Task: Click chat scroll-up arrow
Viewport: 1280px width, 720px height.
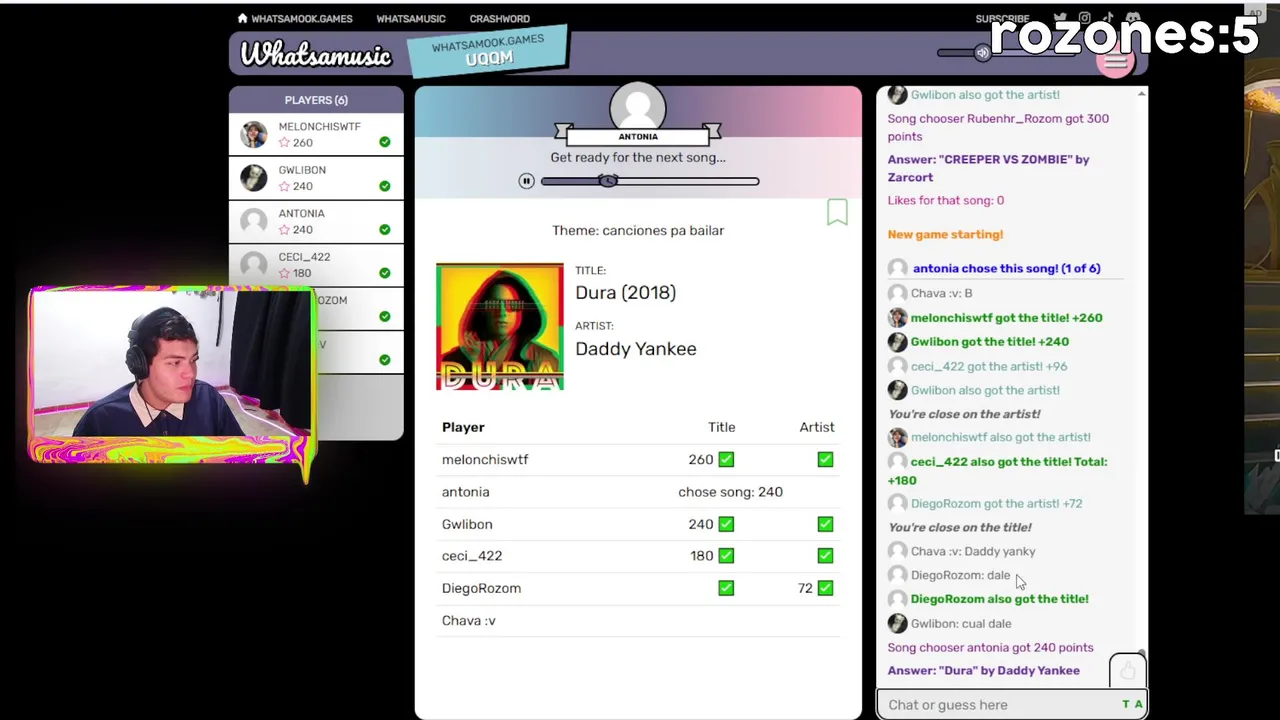Action: coord(1141,94)
